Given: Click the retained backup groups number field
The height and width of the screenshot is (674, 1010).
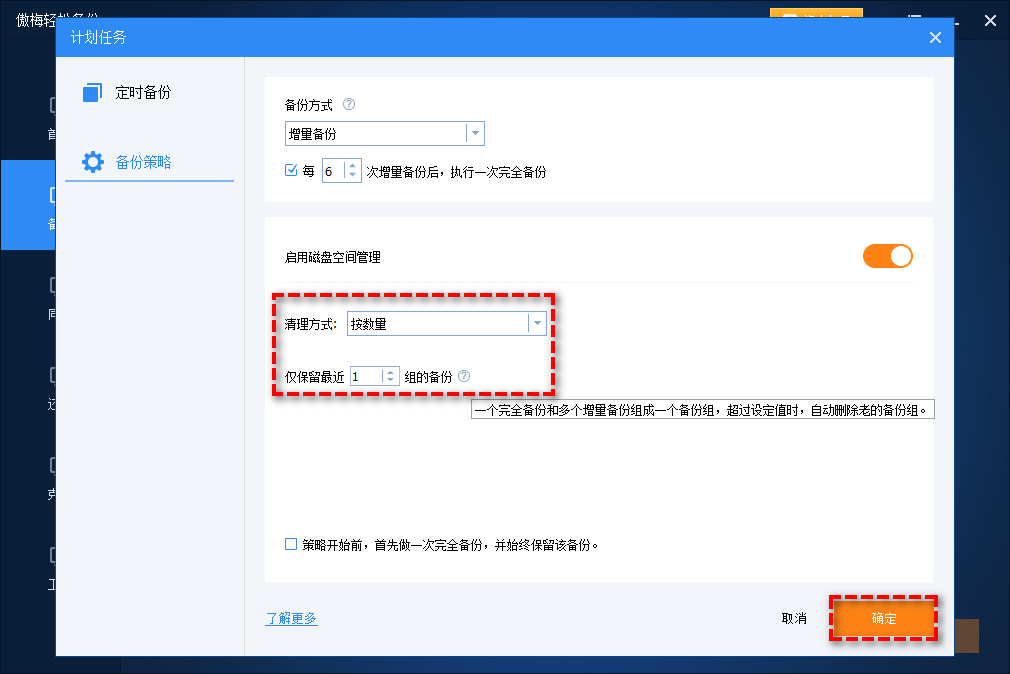Looking at the screenshot, I should 366,375.
